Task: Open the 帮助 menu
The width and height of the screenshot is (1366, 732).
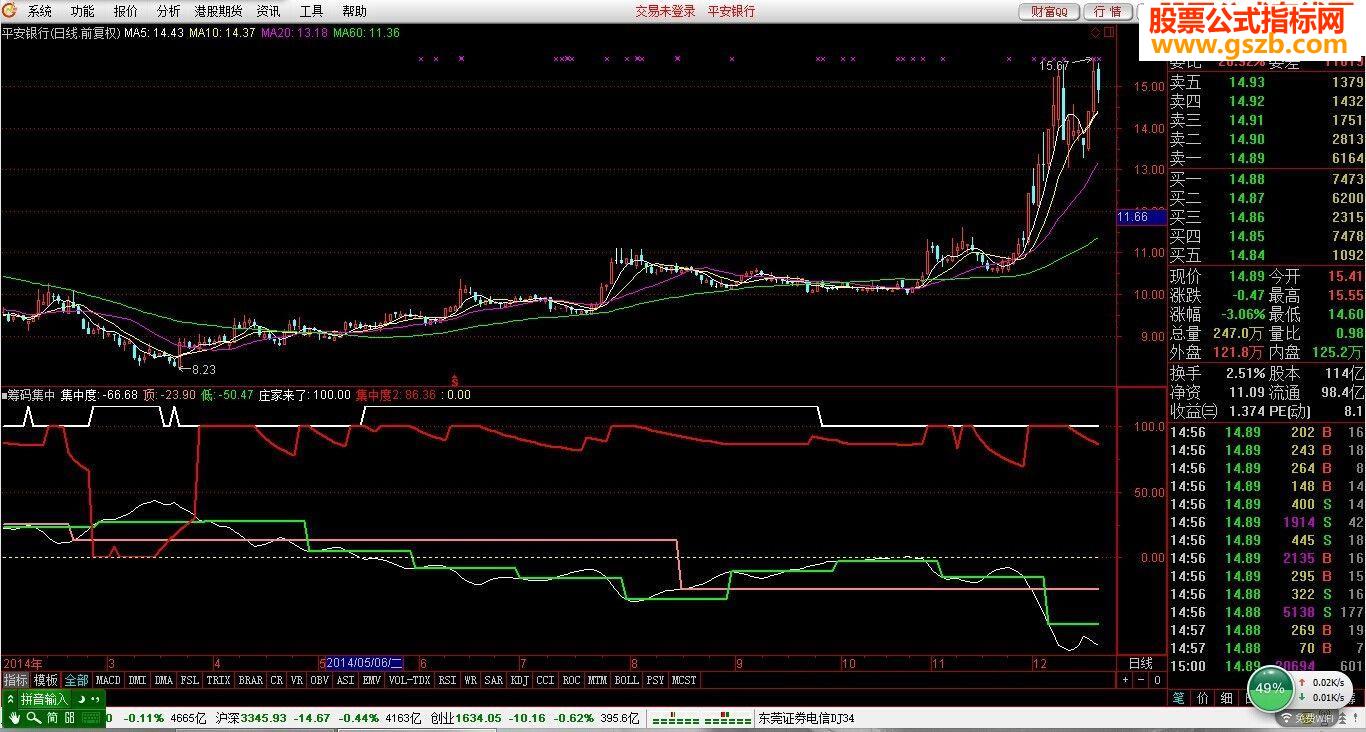Action: (x=354, y=11)
